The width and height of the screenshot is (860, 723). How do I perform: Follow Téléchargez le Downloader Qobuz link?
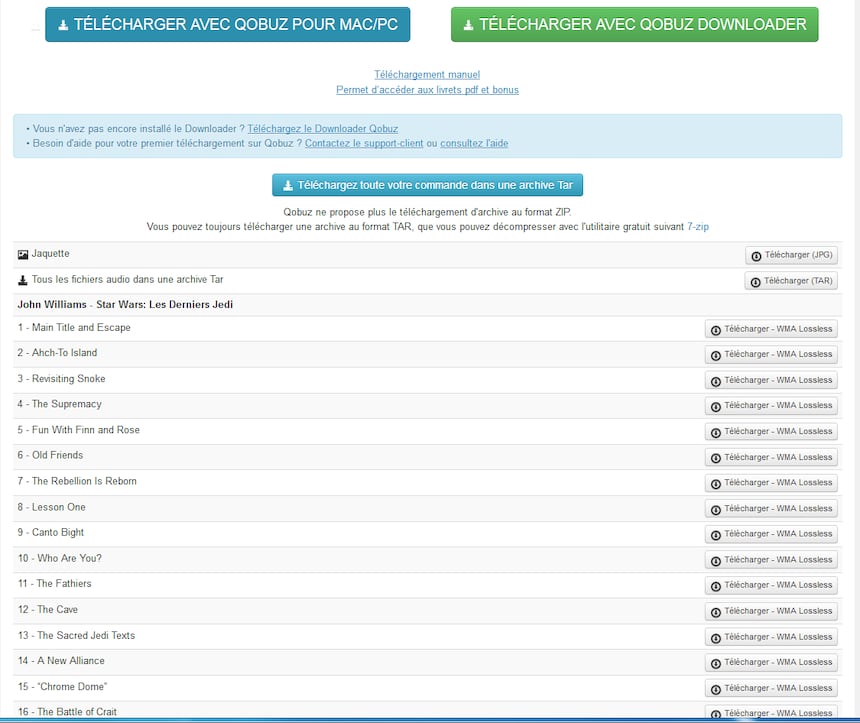coord(322,128)
